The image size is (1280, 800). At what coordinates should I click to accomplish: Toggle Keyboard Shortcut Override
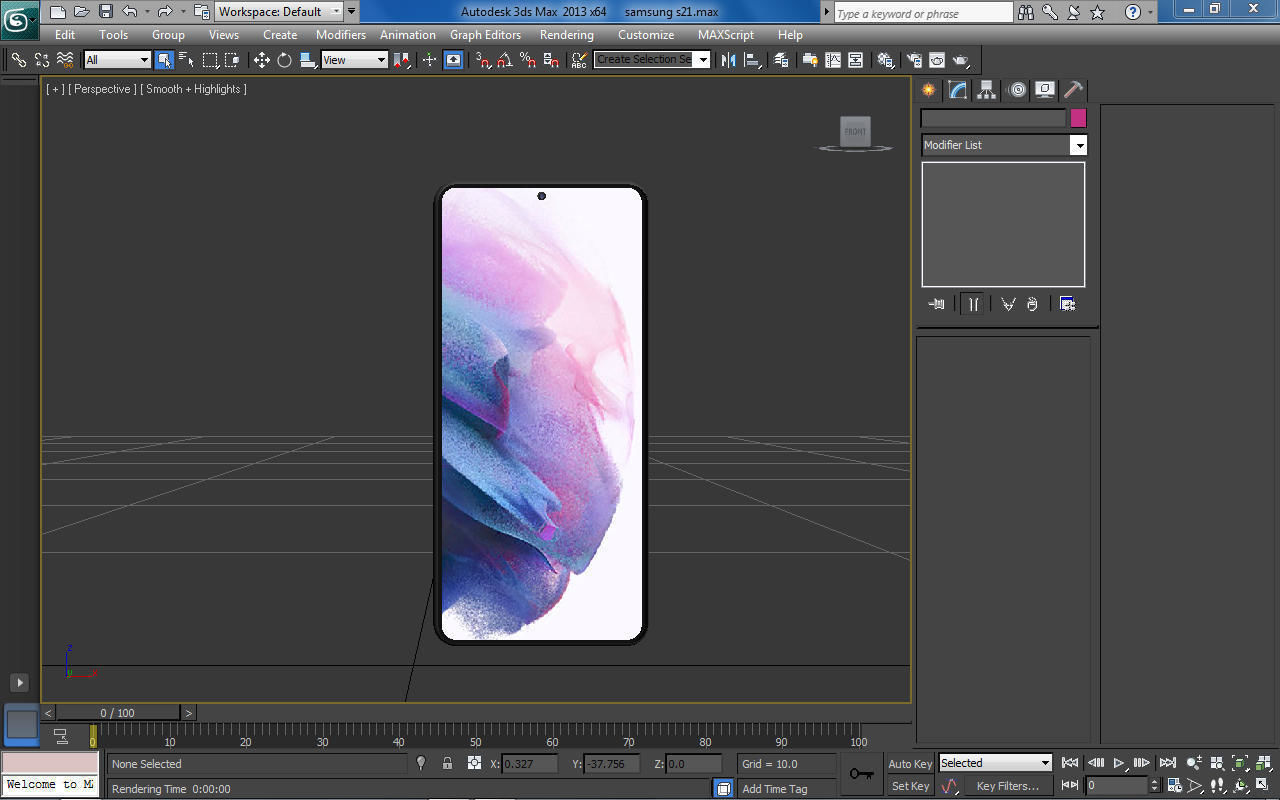[454, 60]
